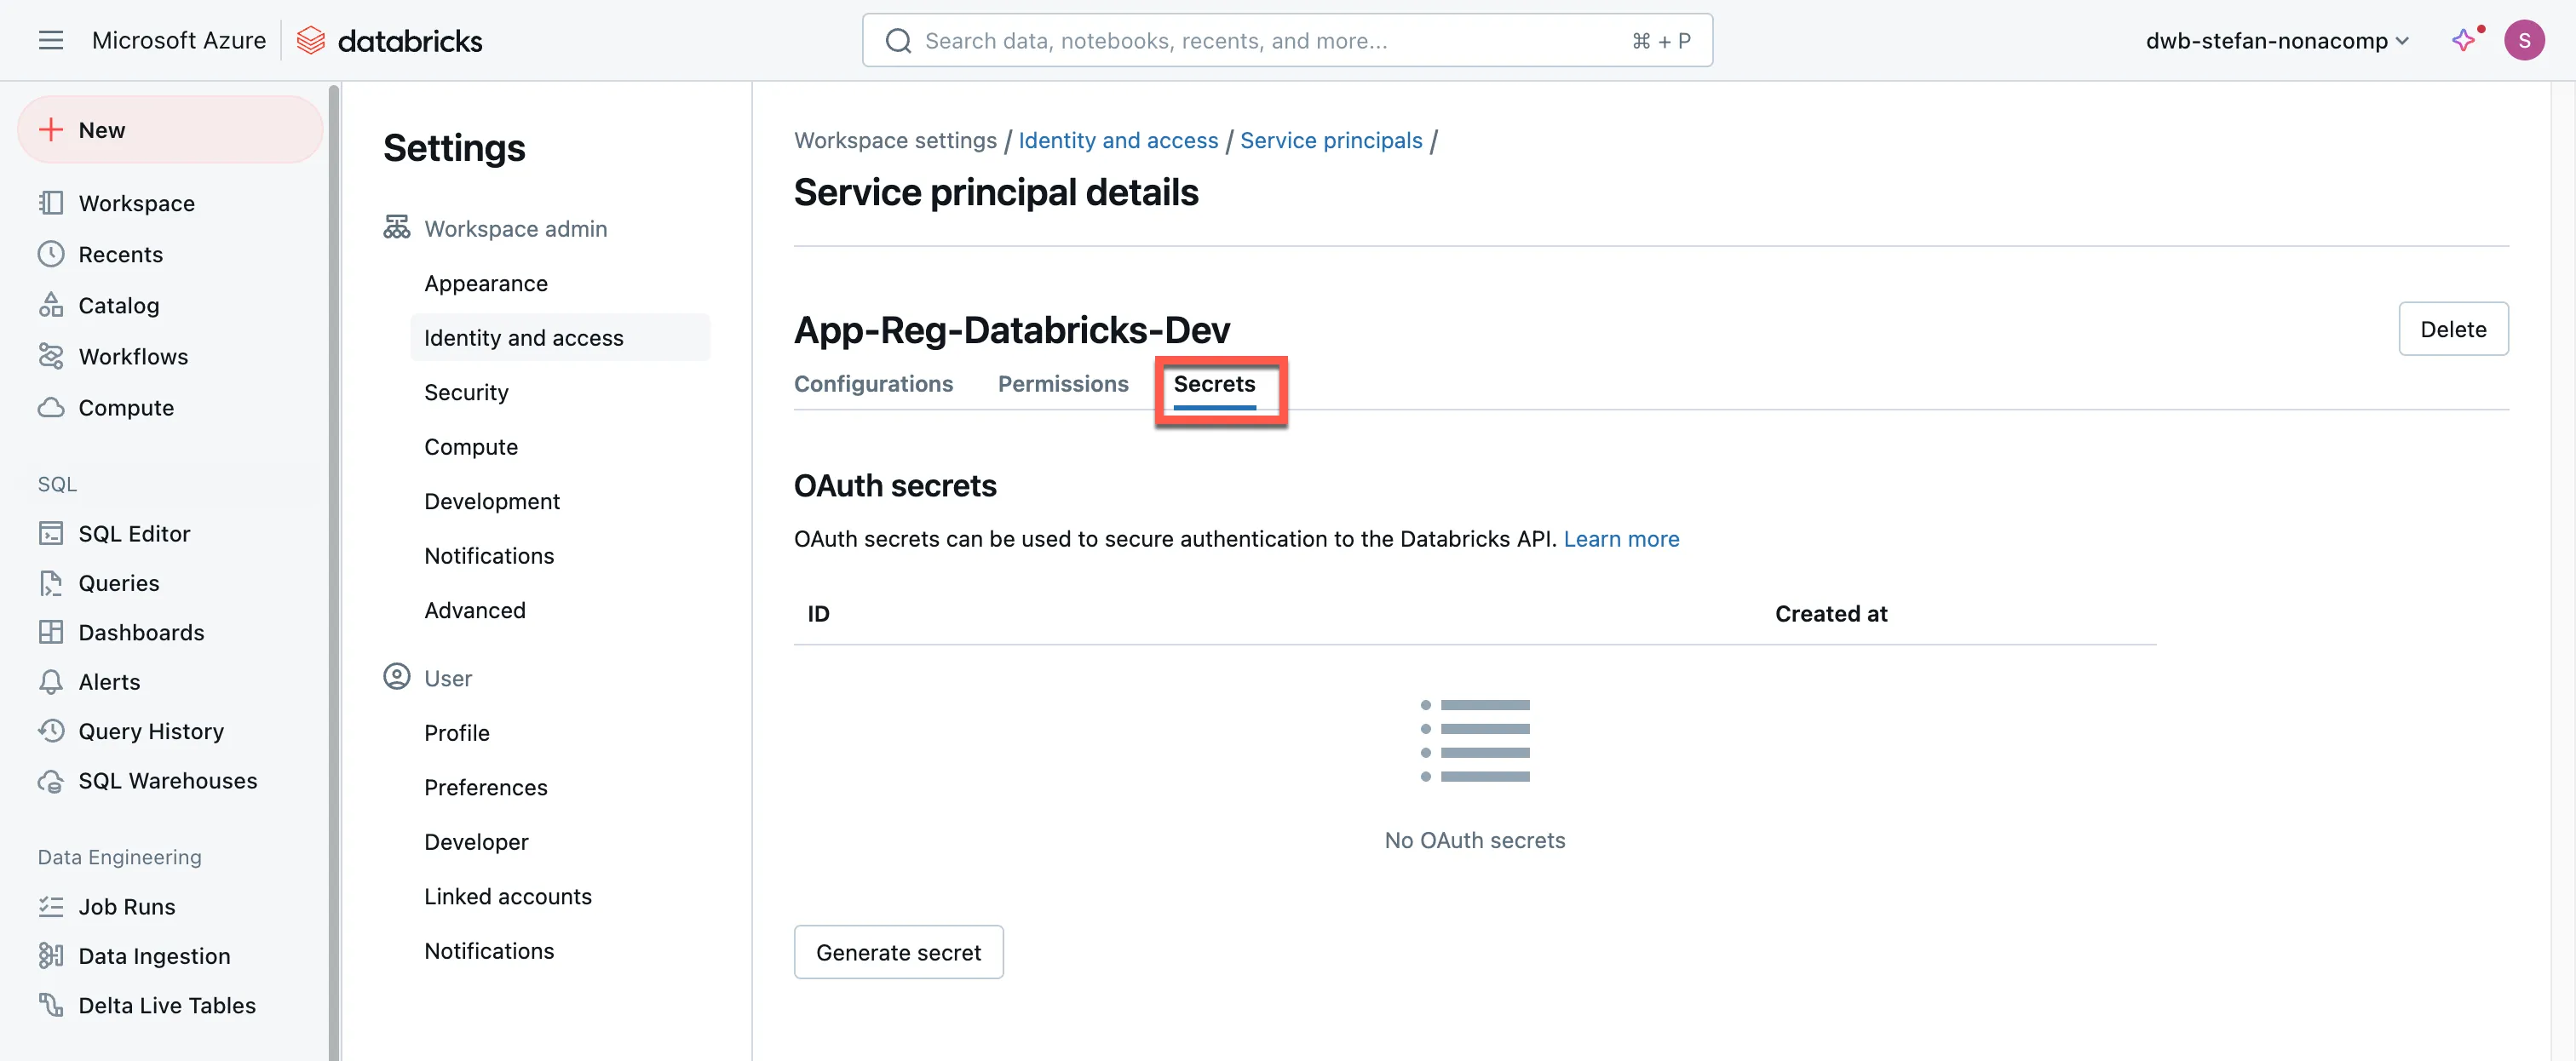Delete the App-Reg-Databricks-Dev service principal
The image size is (2576, 1061).
(x=2452, y=329)
